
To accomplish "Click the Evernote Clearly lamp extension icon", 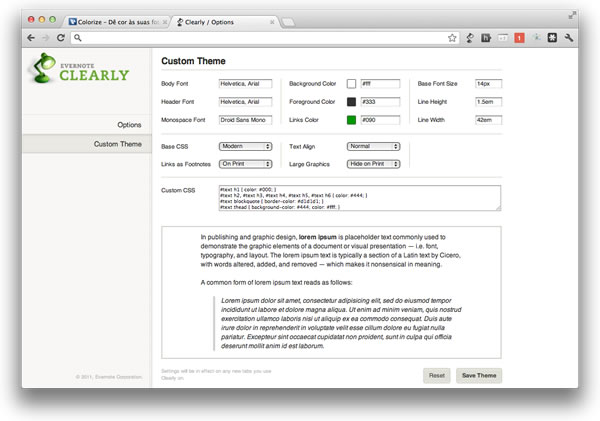I will coord(470,38).
